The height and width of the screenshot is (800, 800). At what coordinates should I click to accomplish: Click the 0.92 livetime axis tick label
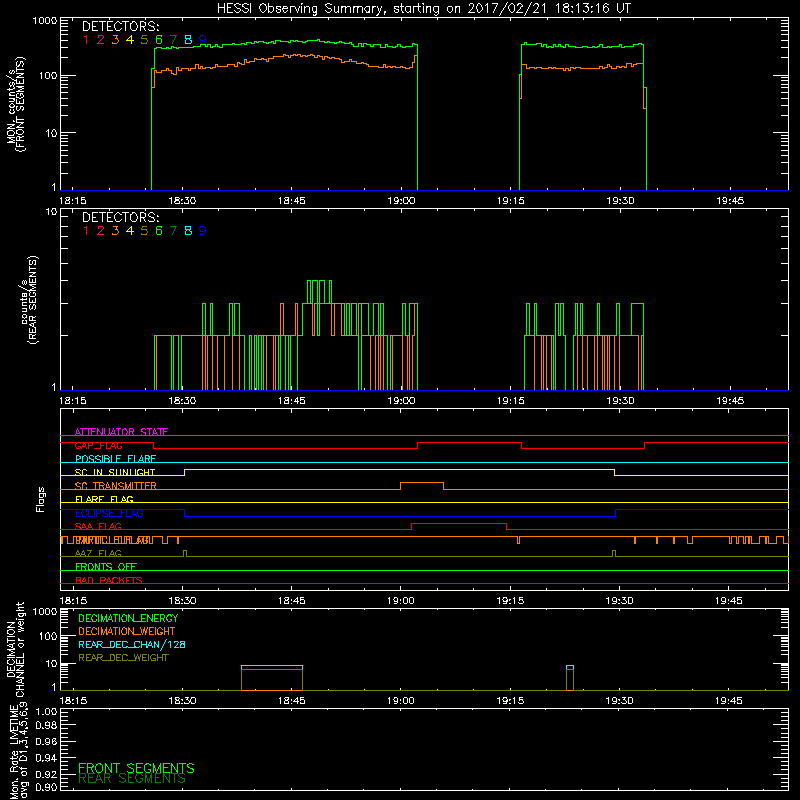(x=46, y=773)
